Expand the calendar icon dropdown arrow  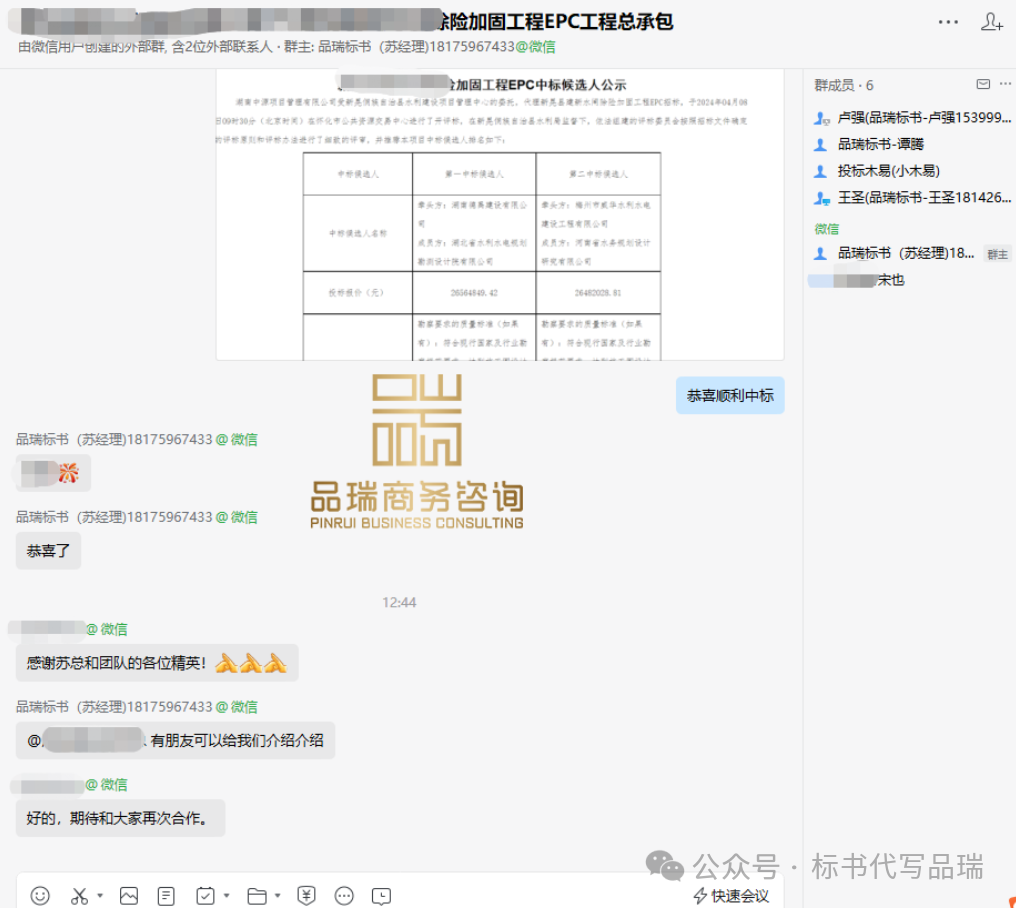[x=227, y=896]
